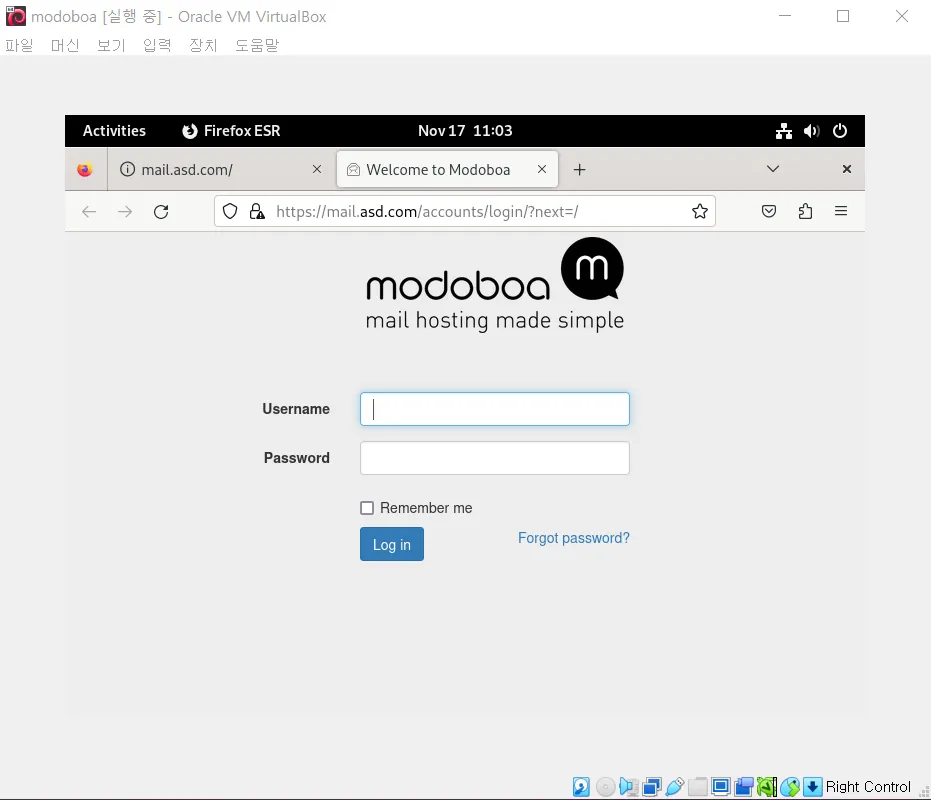Screen dimensions: 931x800
Task: Toggle the Remember me checkbox
Action: coord(367,508)
